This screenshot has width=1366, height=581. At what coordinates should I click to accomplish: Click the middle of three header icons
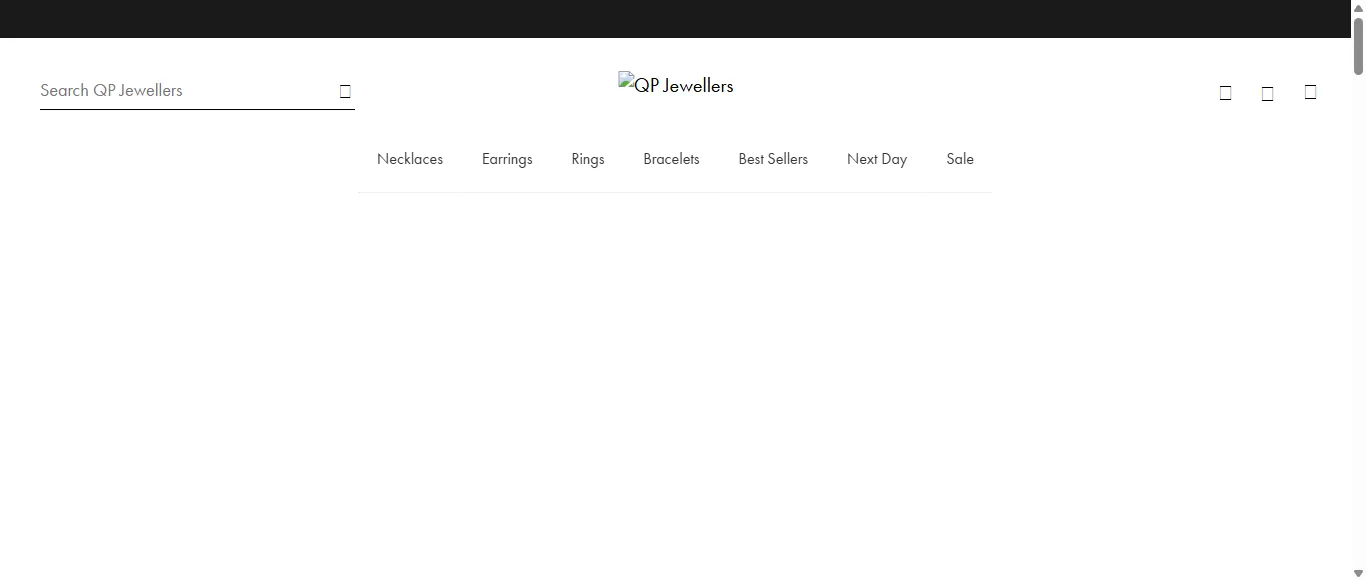click(1267, 93)
